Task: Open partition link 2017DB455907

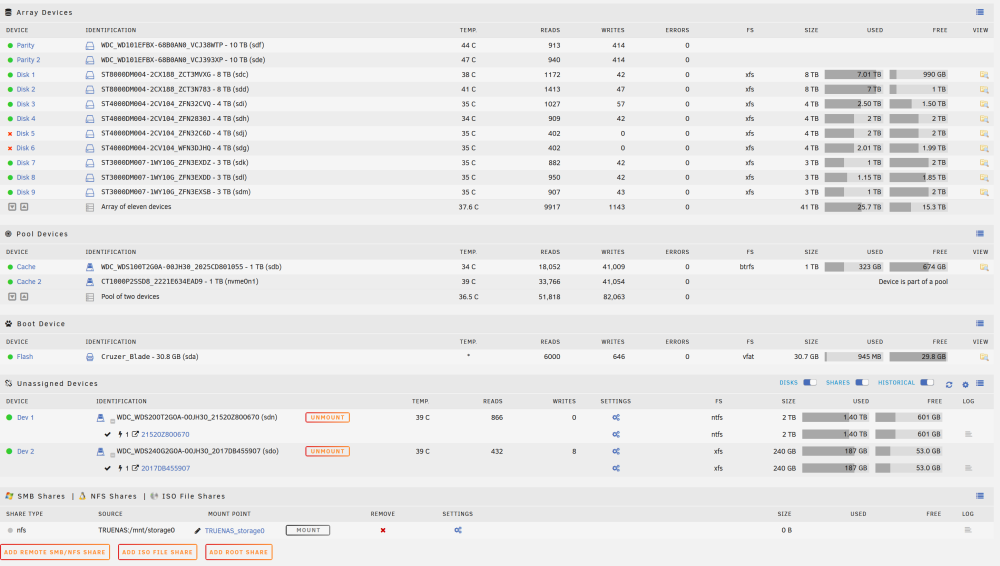Action: pos(165,468)
